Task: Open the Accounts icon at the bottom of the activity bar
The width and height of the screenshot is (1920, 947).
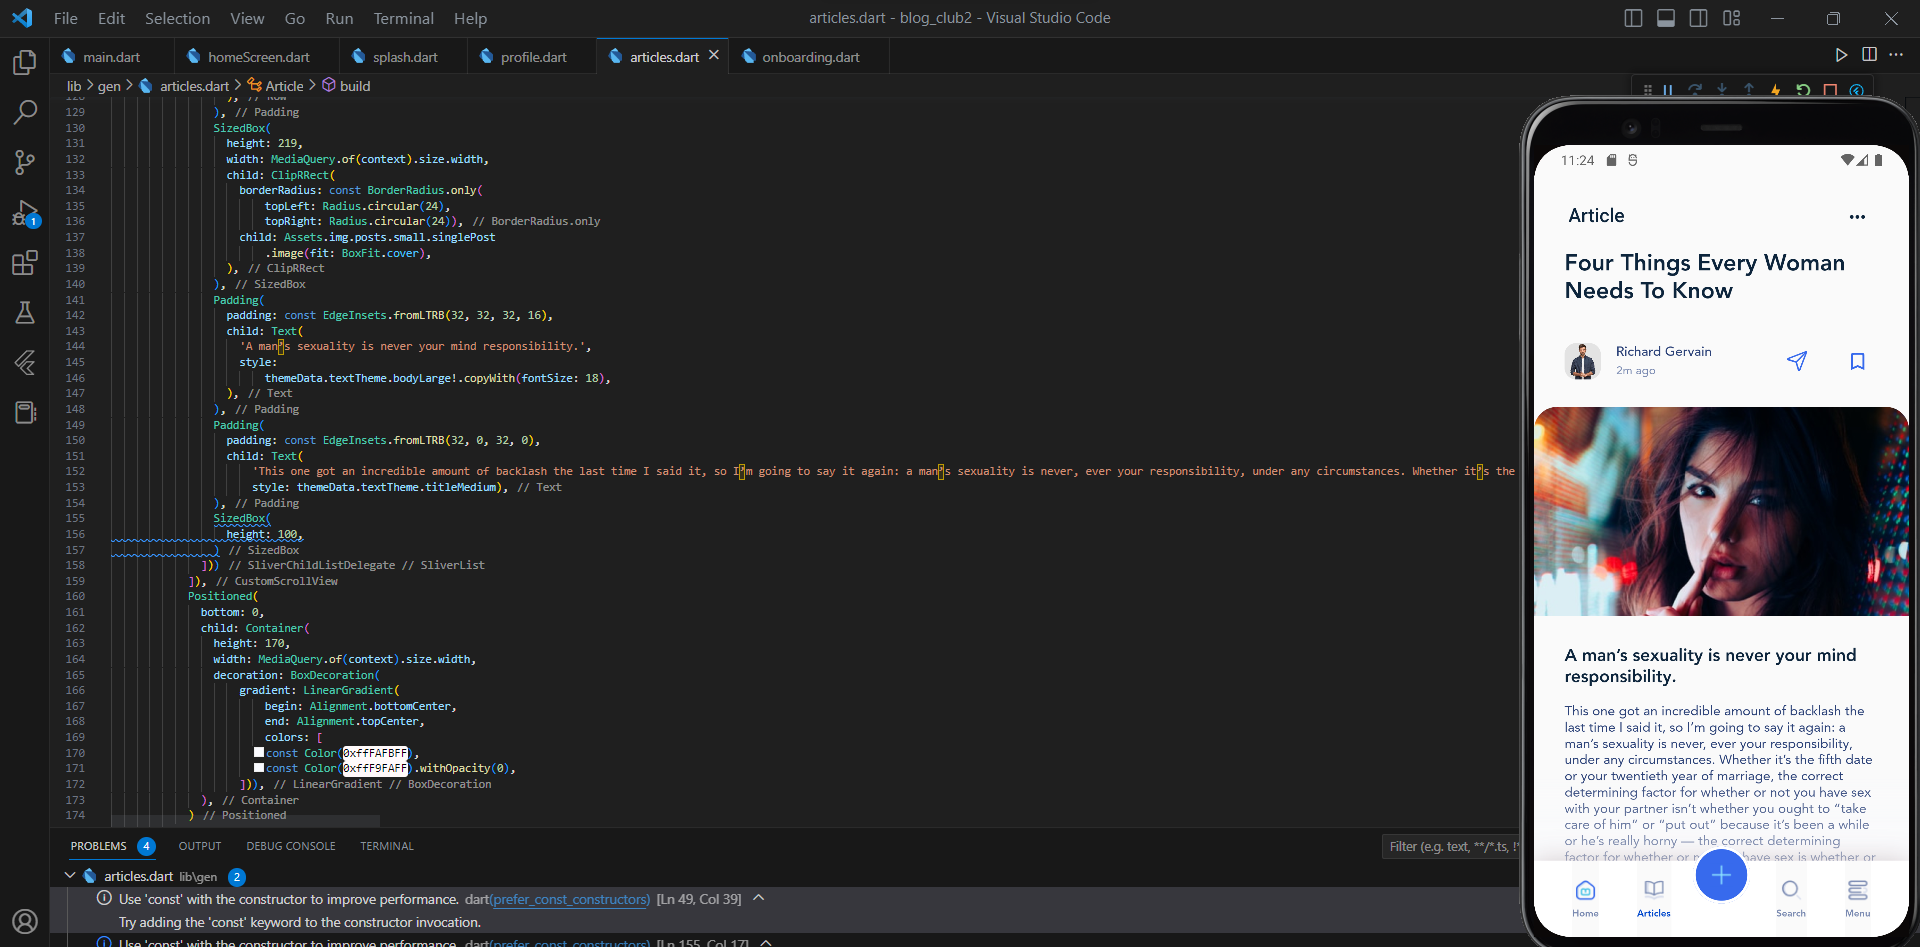Action: (x=25, y=921)
